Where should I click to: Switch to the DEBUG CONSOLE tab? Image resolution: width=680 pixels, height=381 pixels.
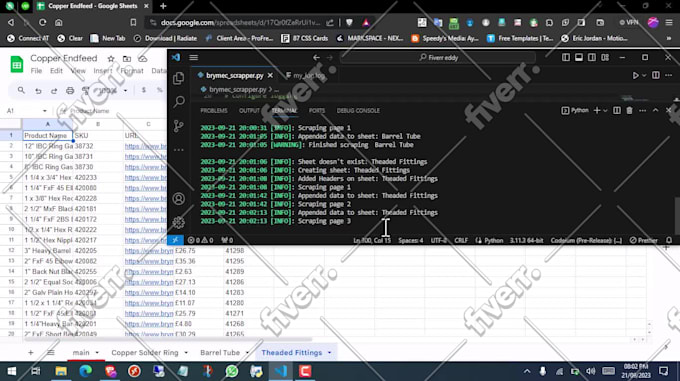click(358, 111)
